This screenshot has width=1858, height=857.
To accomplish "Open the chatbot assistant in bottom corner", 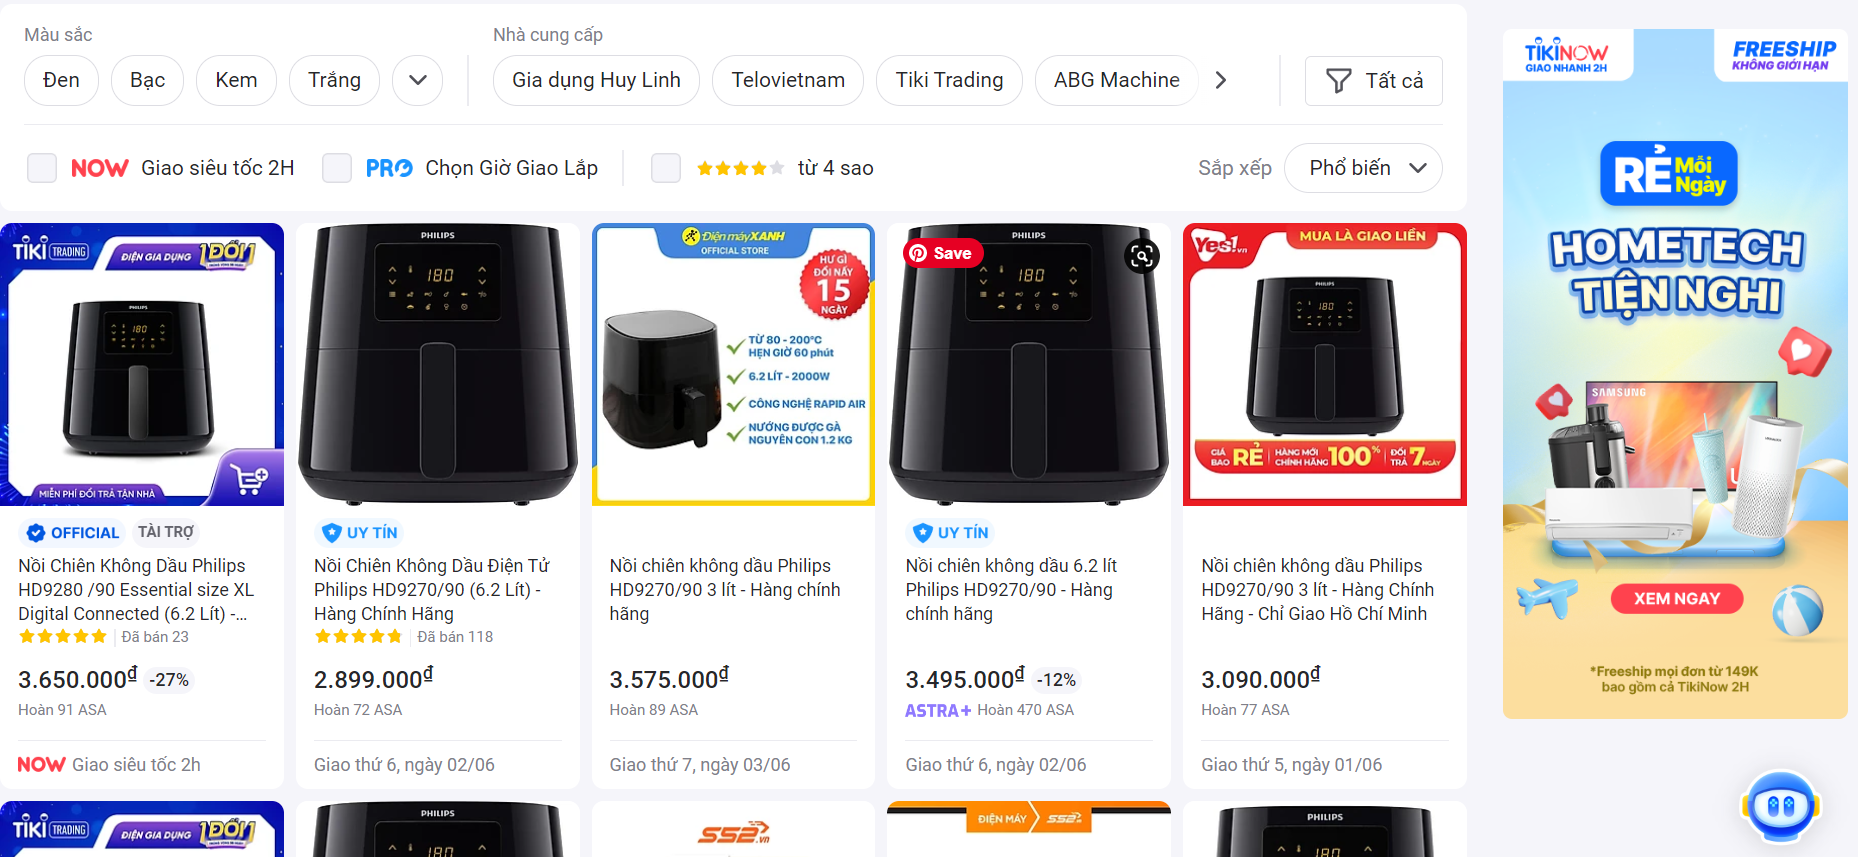I will coord(1779,806).
